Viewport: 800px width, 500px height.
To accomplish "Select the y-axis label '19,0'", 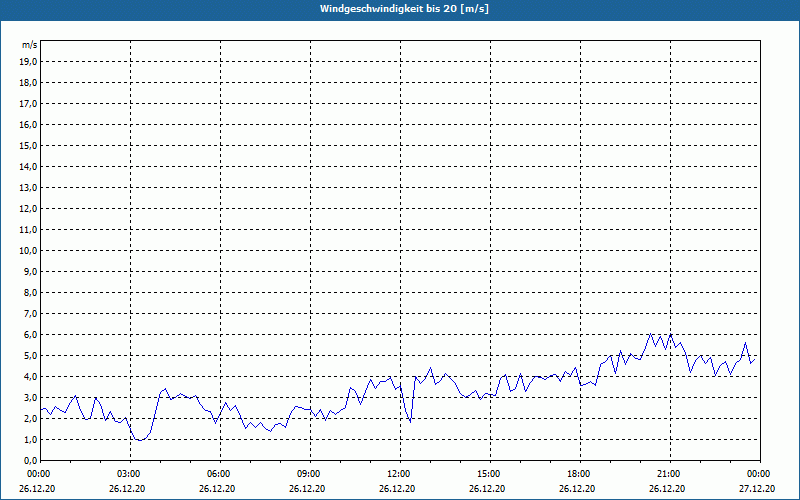I will 28,62.
